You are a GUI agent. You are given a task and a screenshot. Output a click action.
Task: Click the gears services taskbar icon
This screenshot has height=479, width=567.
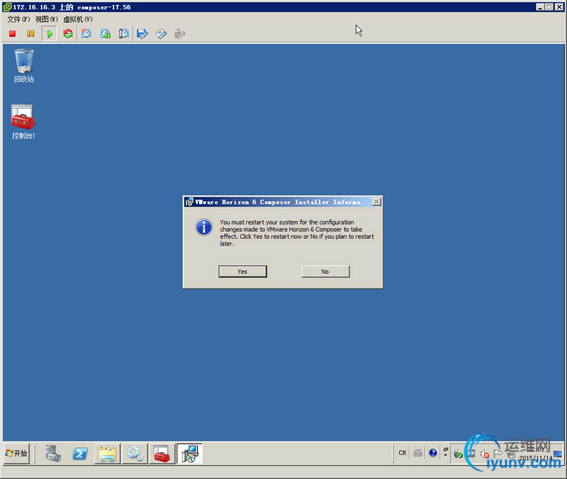(135, 454)
